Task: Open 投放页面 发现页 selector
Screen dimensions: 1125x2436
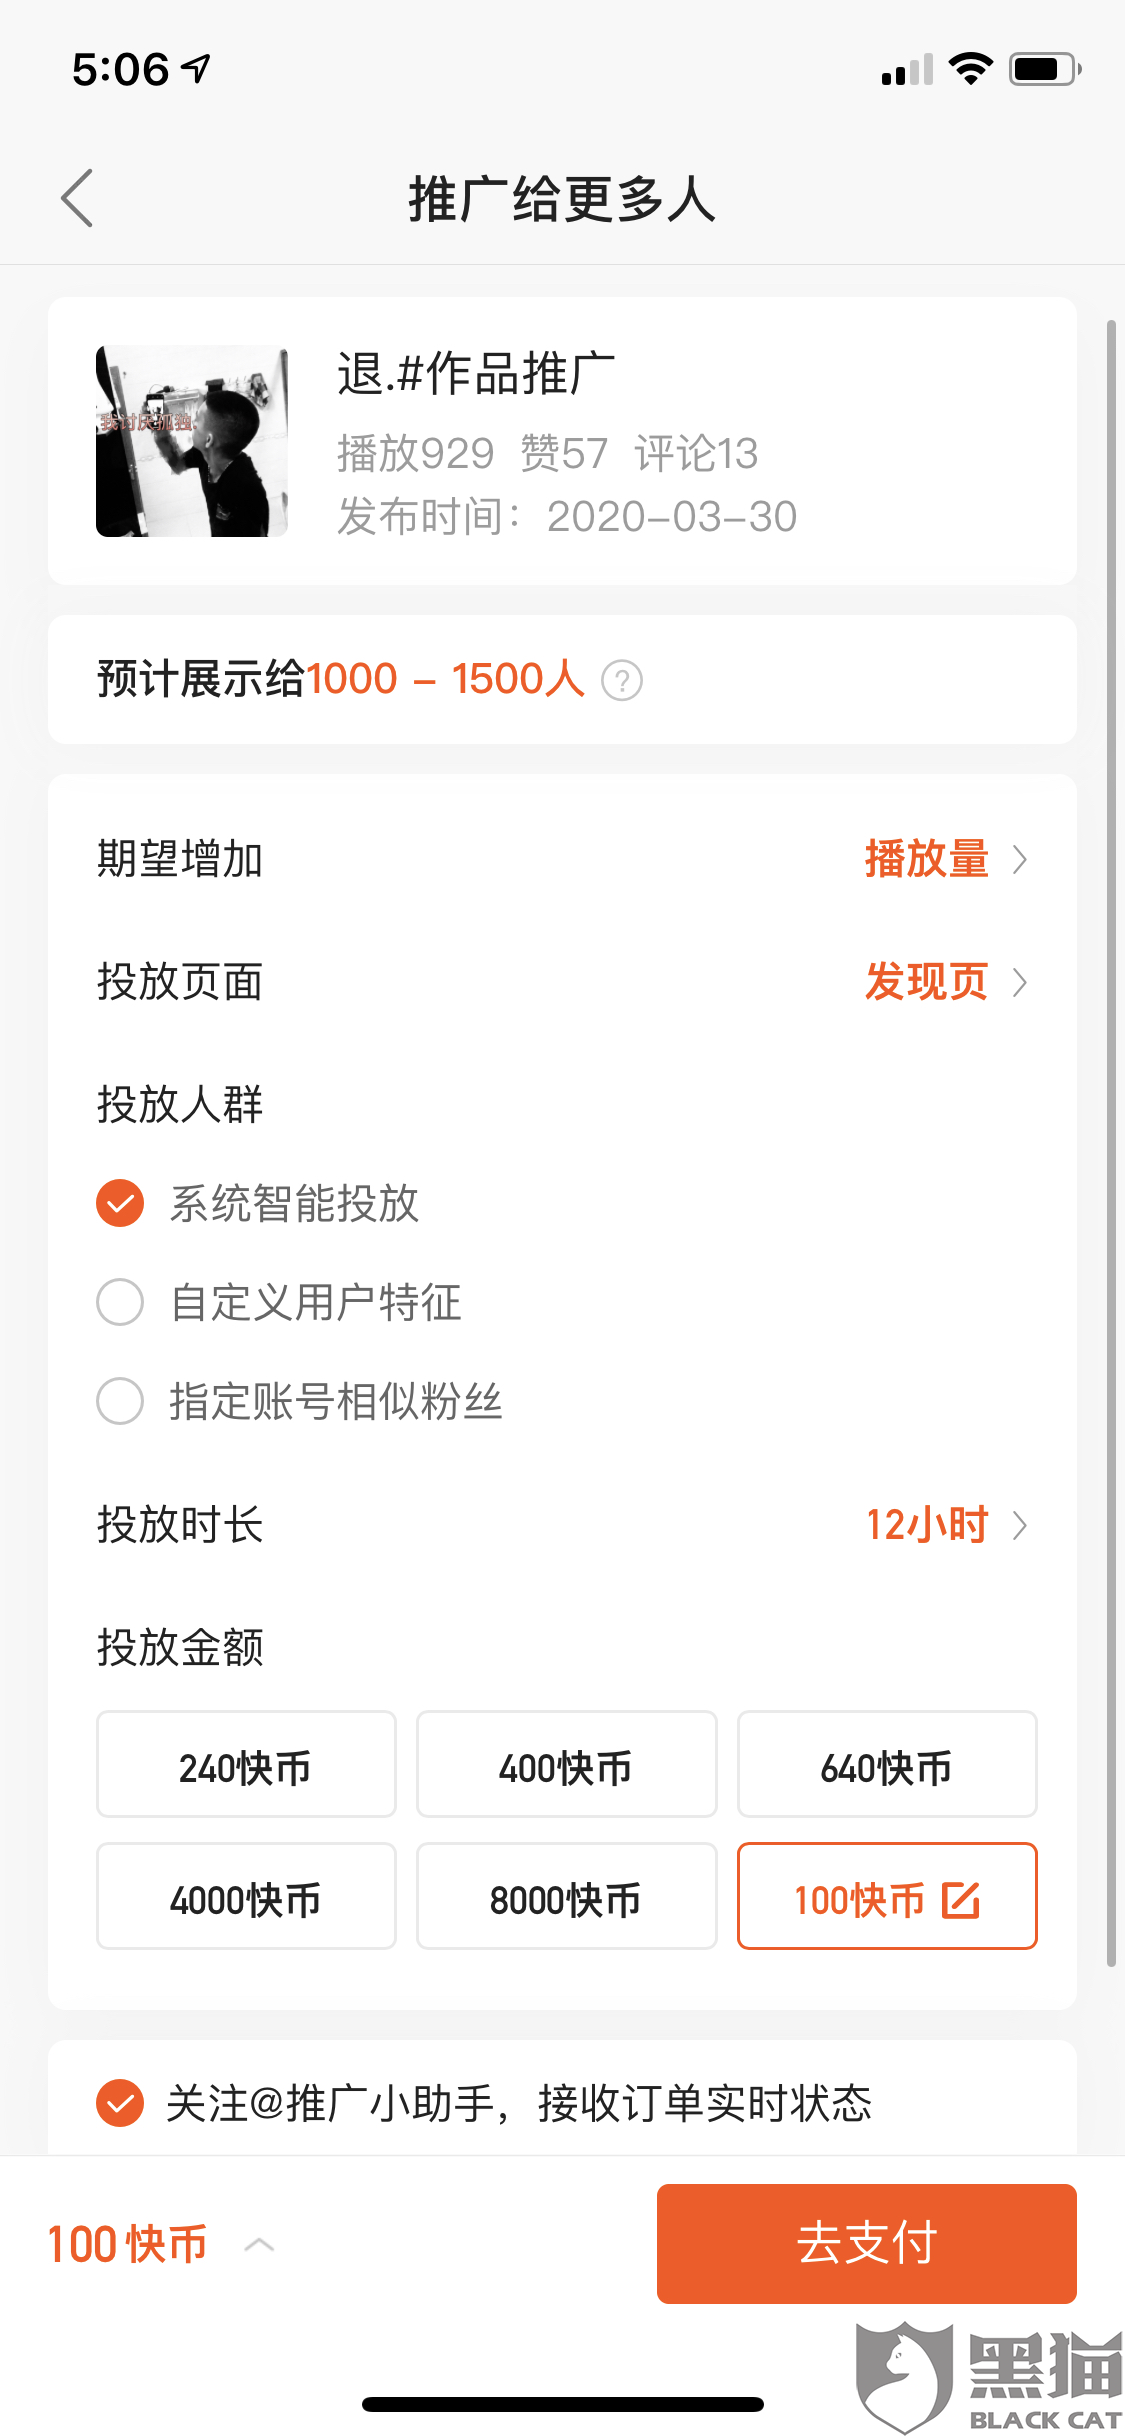Action: [945, 982]
